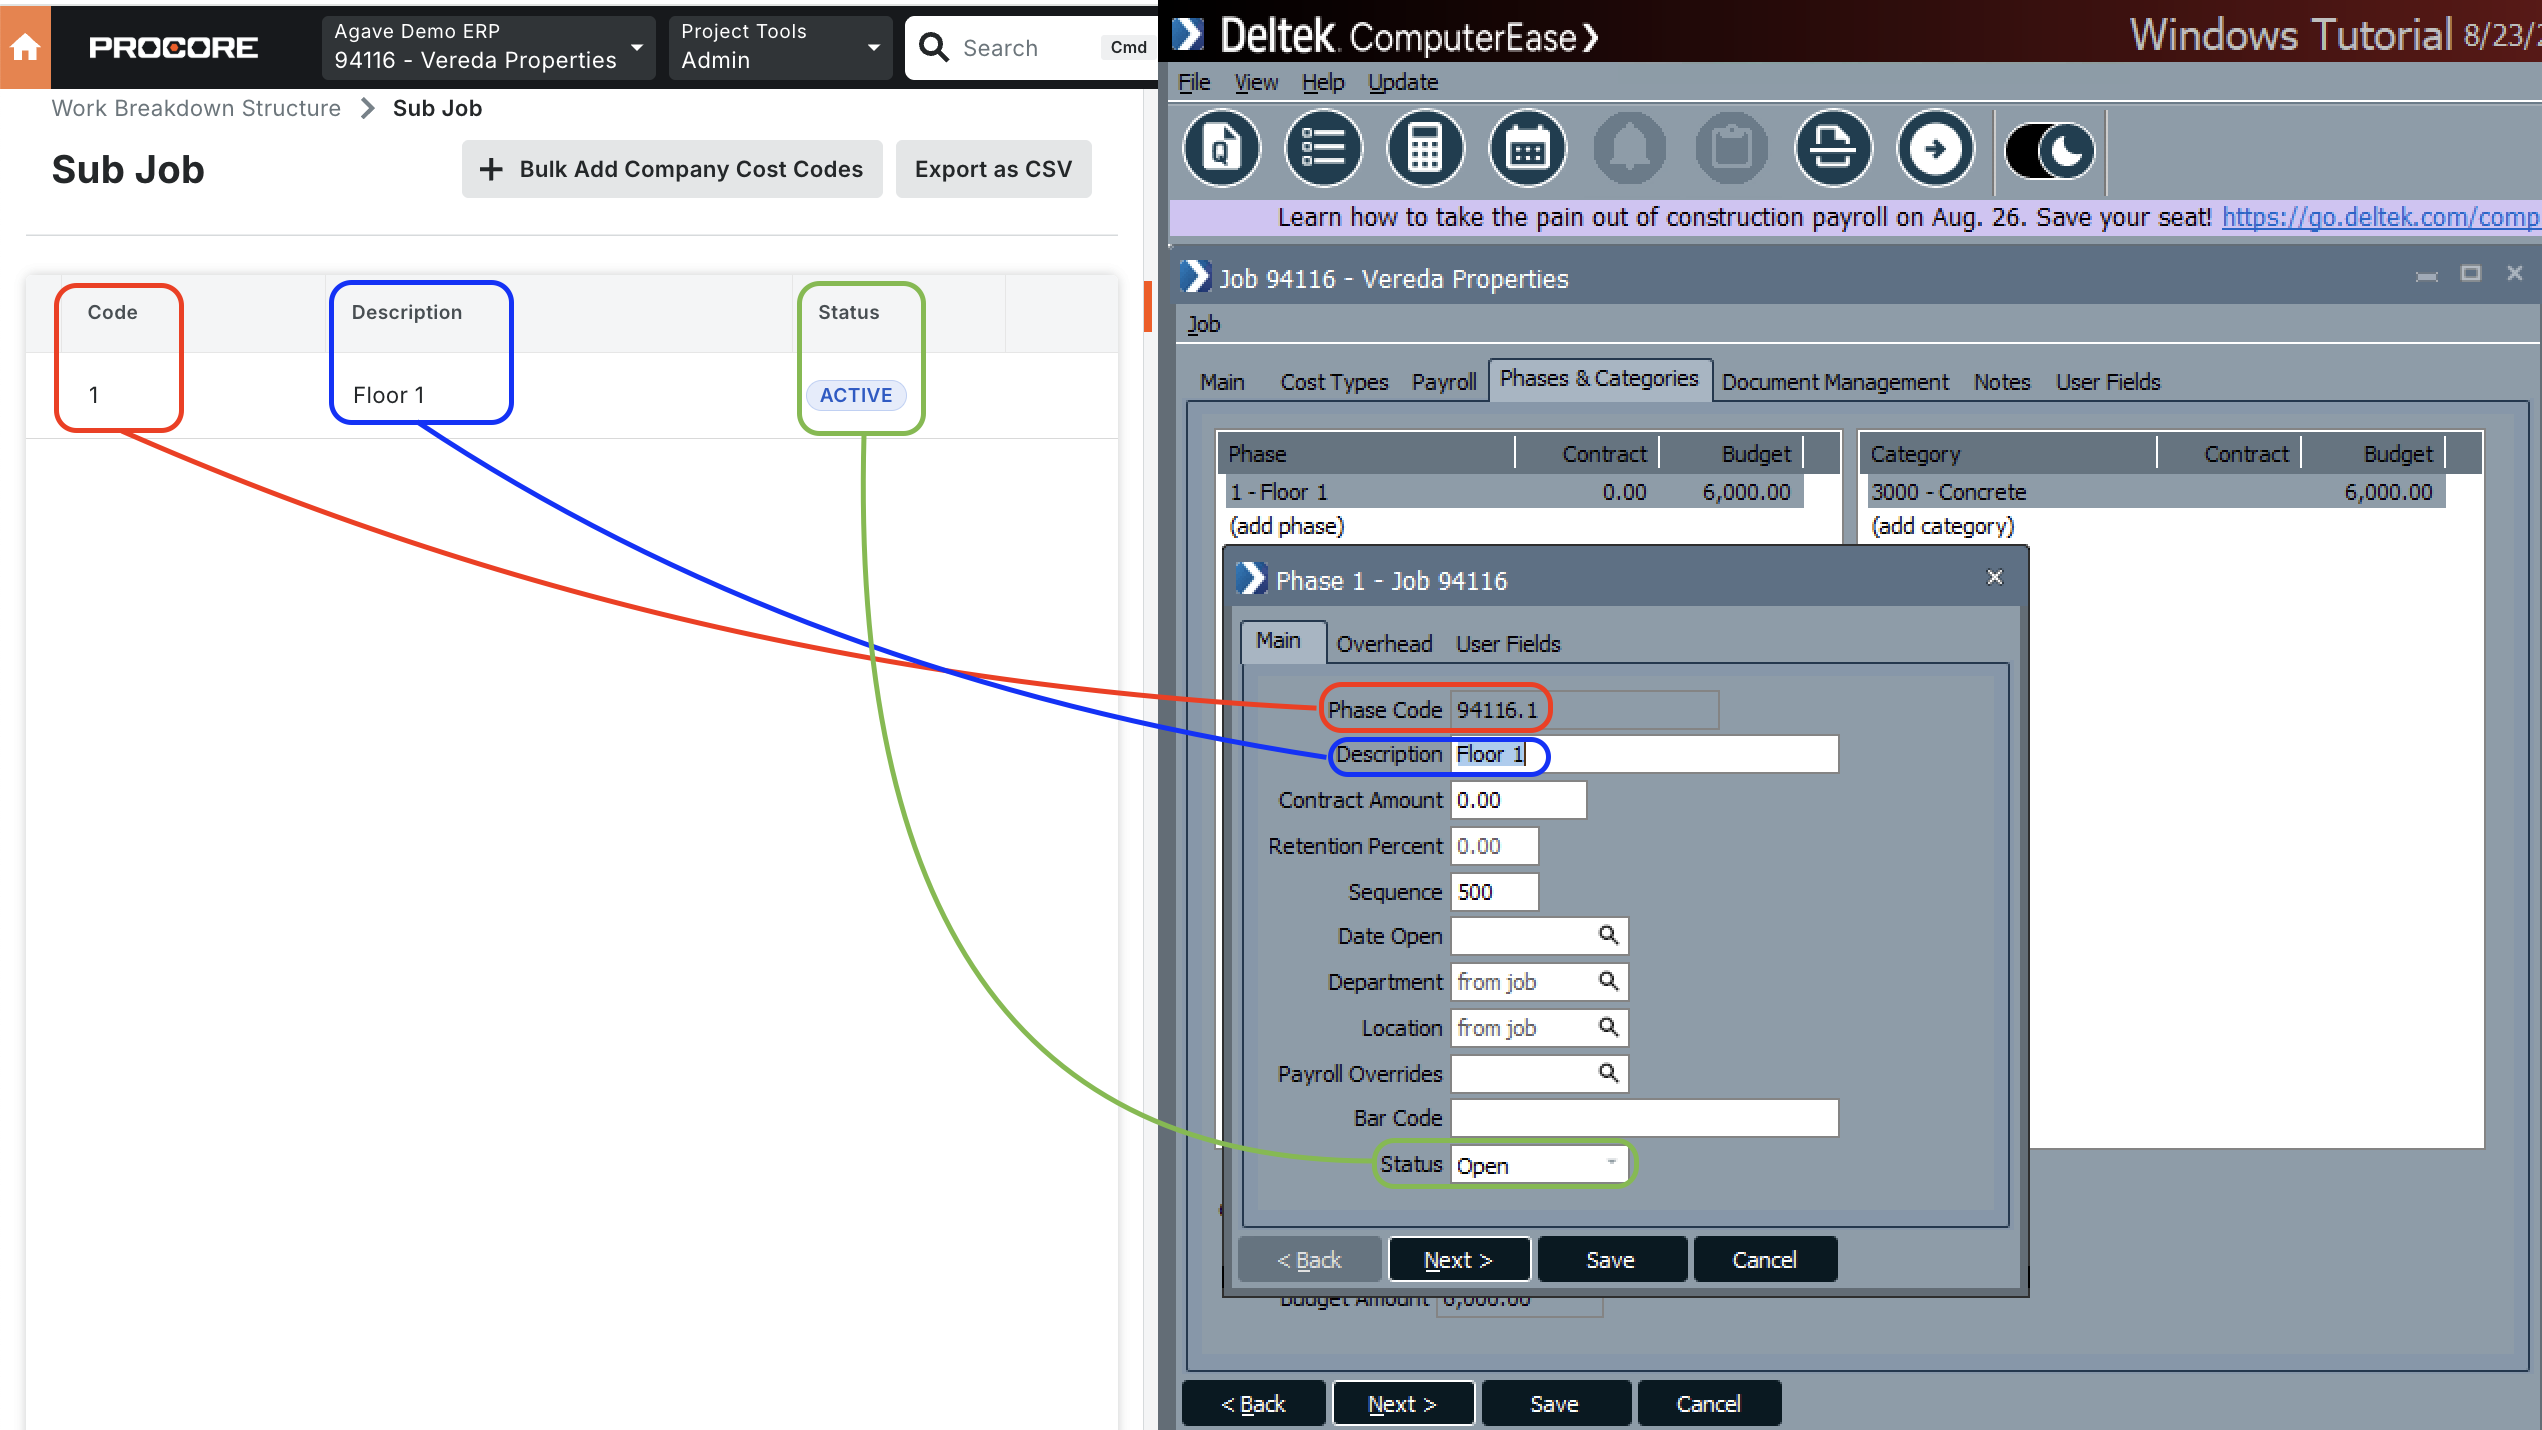Viewport: 2542px width, 1430px height.
Task: Open the Update menu
Action: 1403,82
